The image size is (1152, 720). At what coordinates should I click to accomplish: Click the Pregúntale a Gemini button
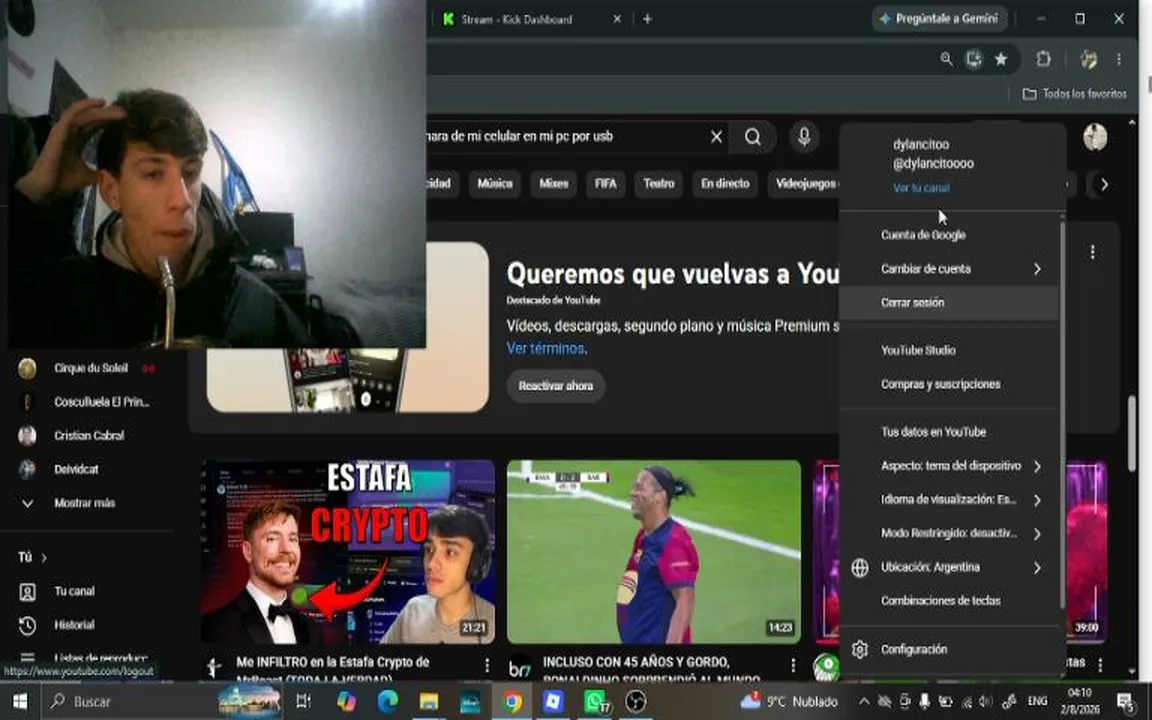pyautogui.click(x=939, y=19)
